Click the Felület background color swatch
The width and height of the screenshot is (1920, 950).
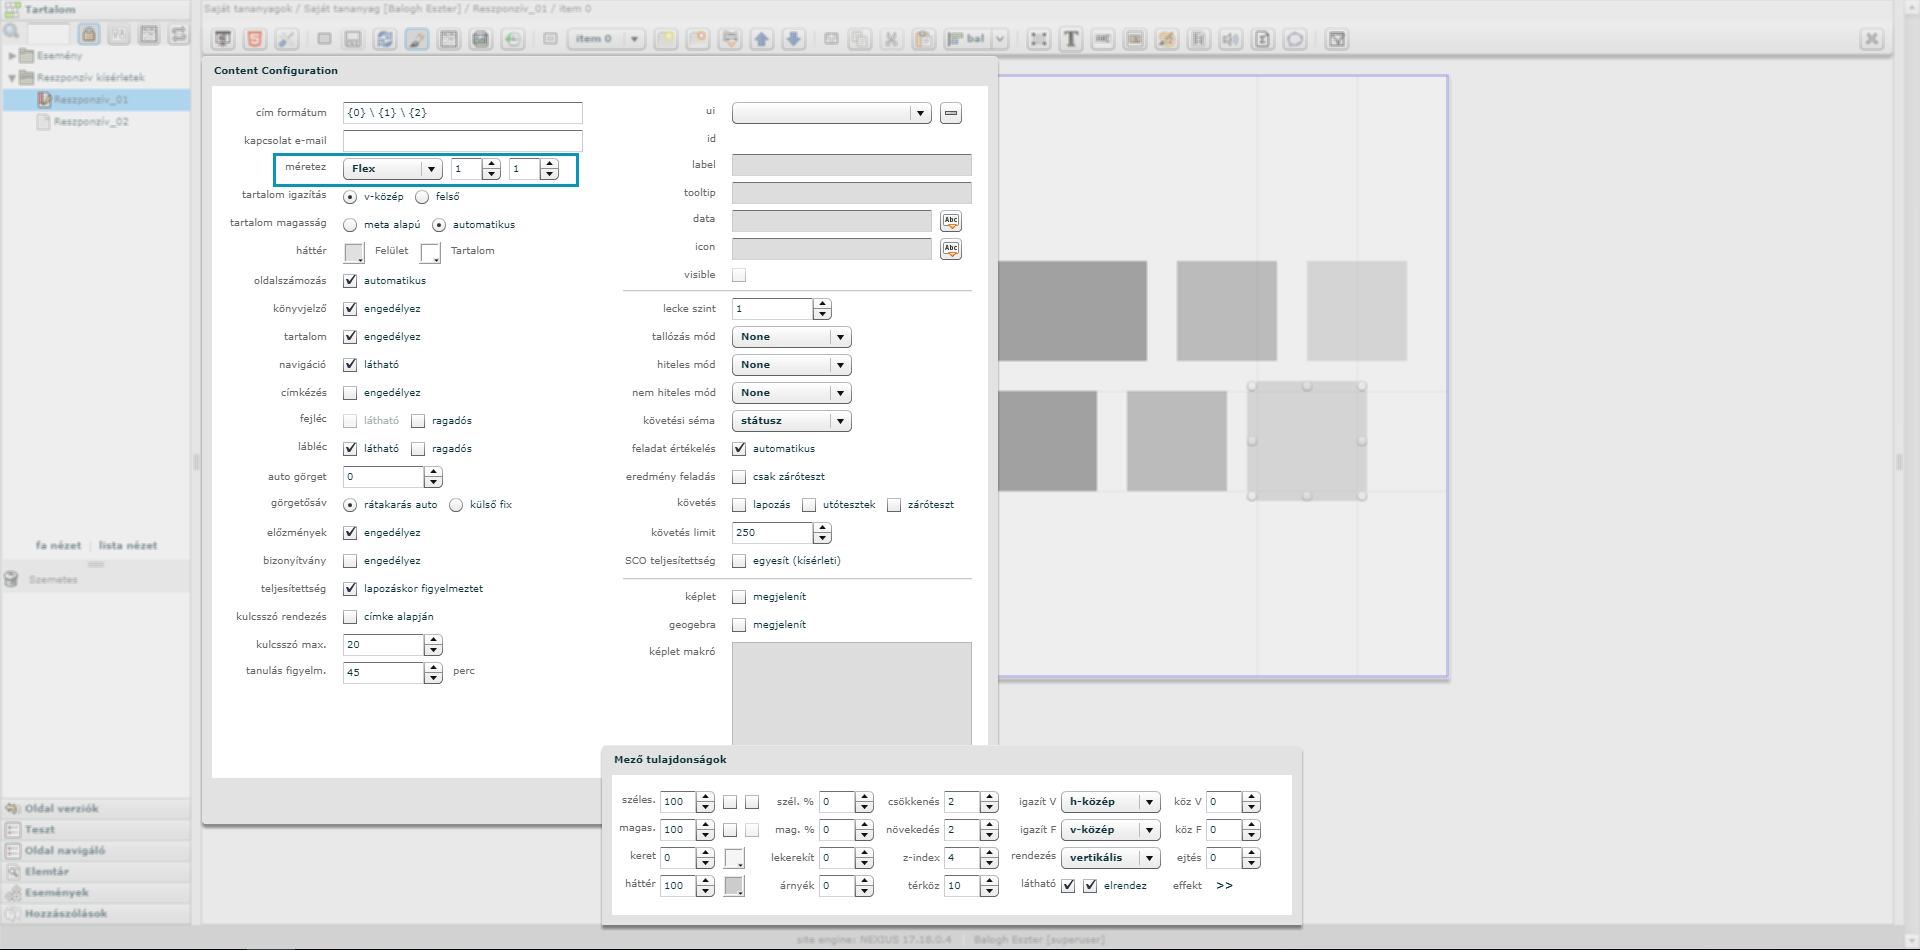[x=354, y=252]
